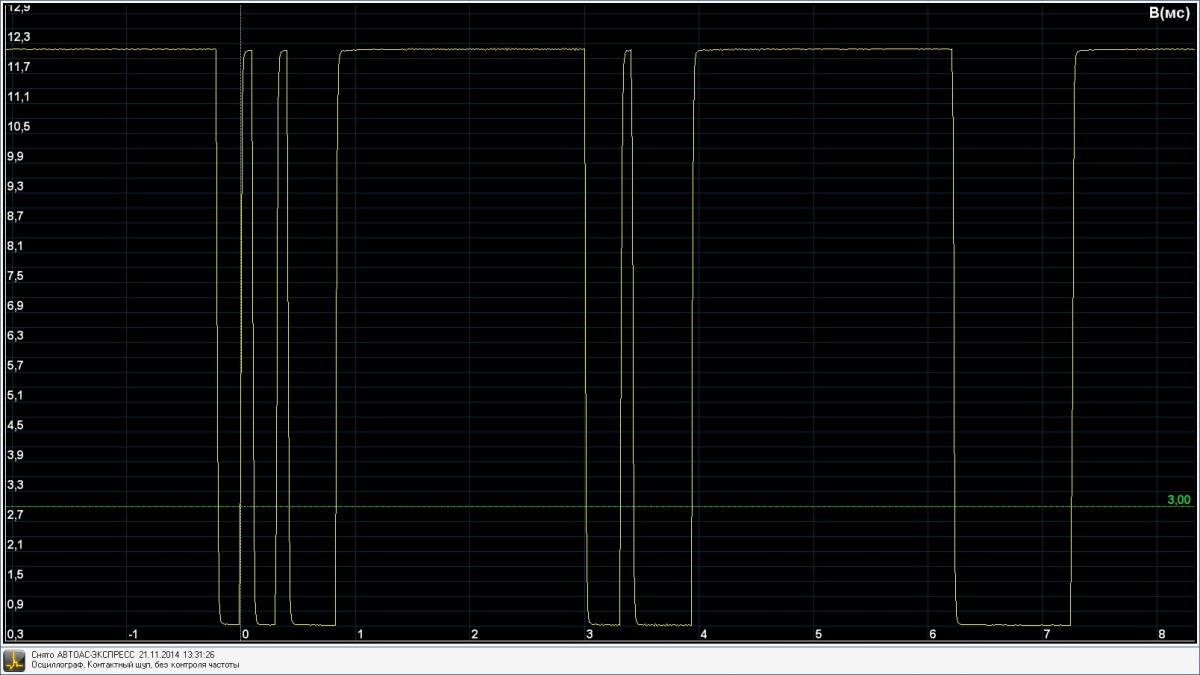This screenshot has width=1200, height=675.
Task: Click the 4 time axis label
Action: (x=704, y=634)
